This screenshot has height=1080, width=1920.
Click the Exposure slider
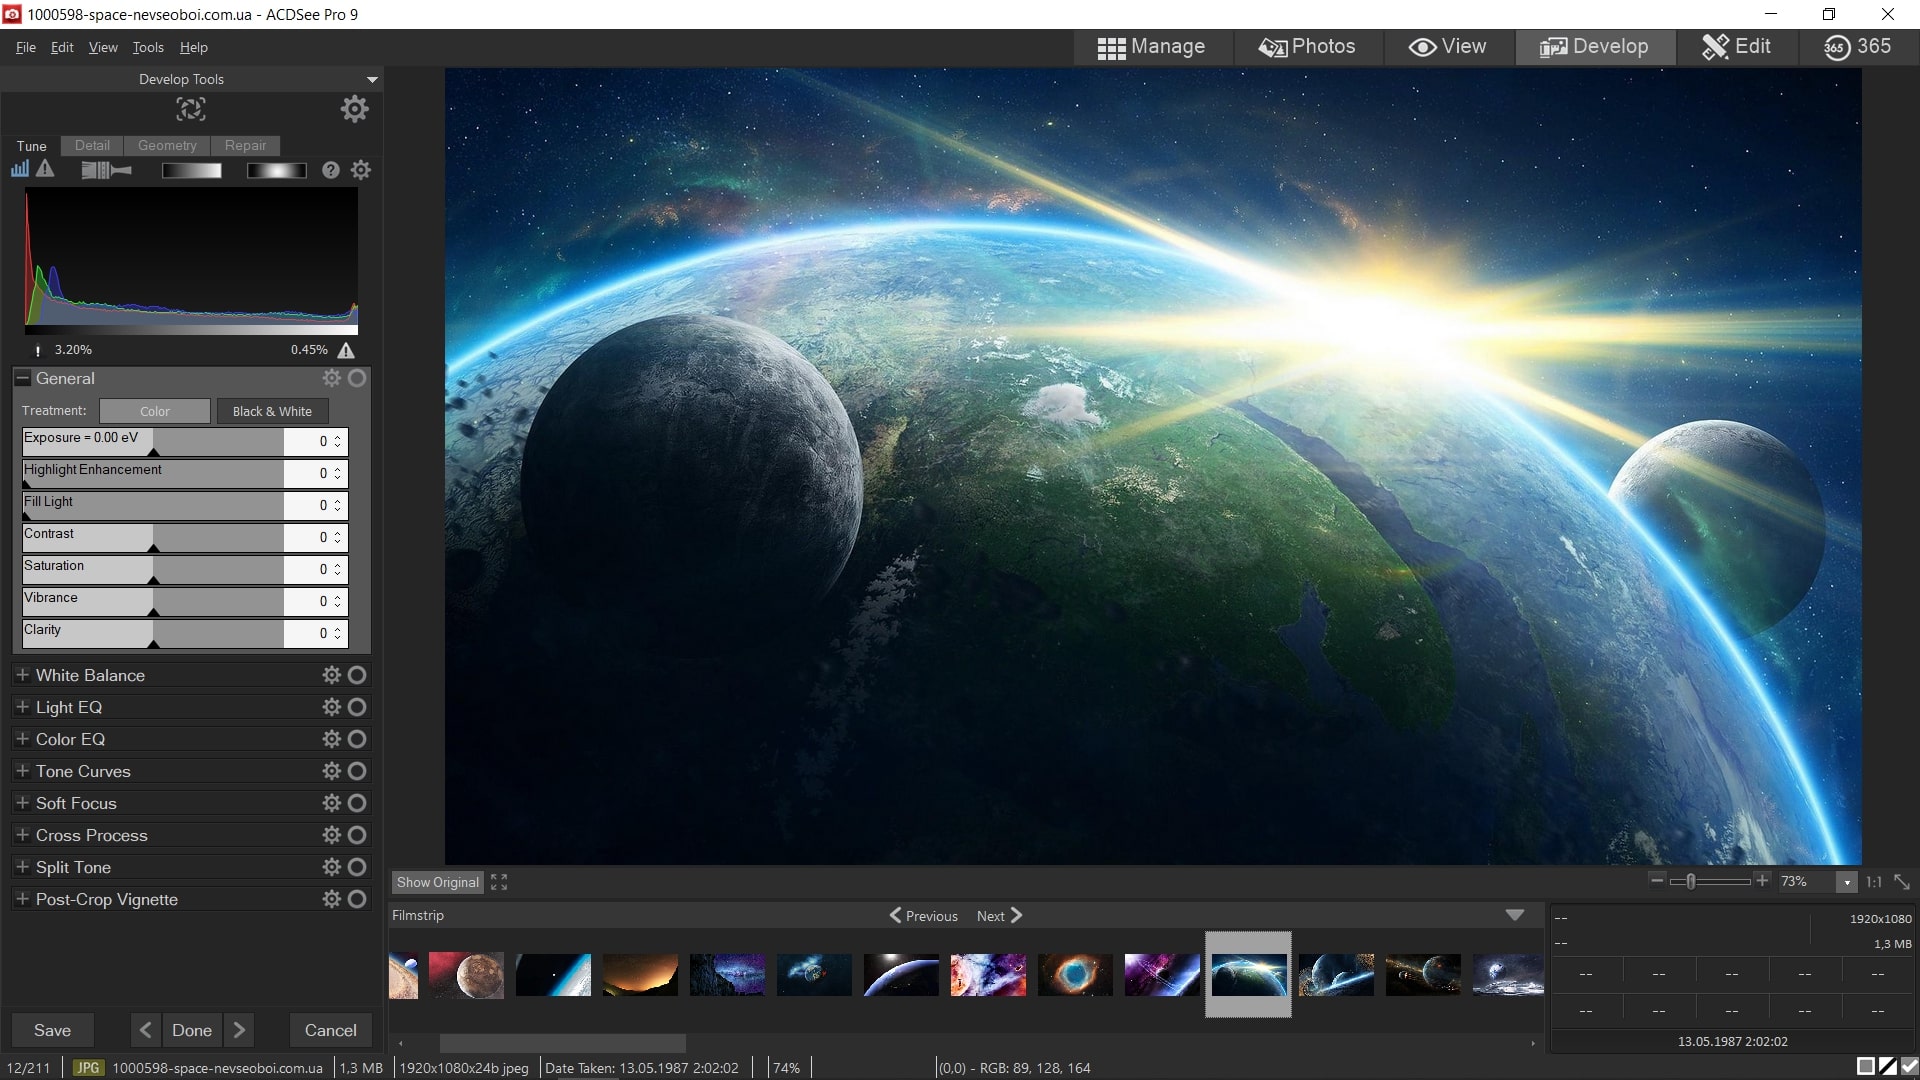[153, 441]
